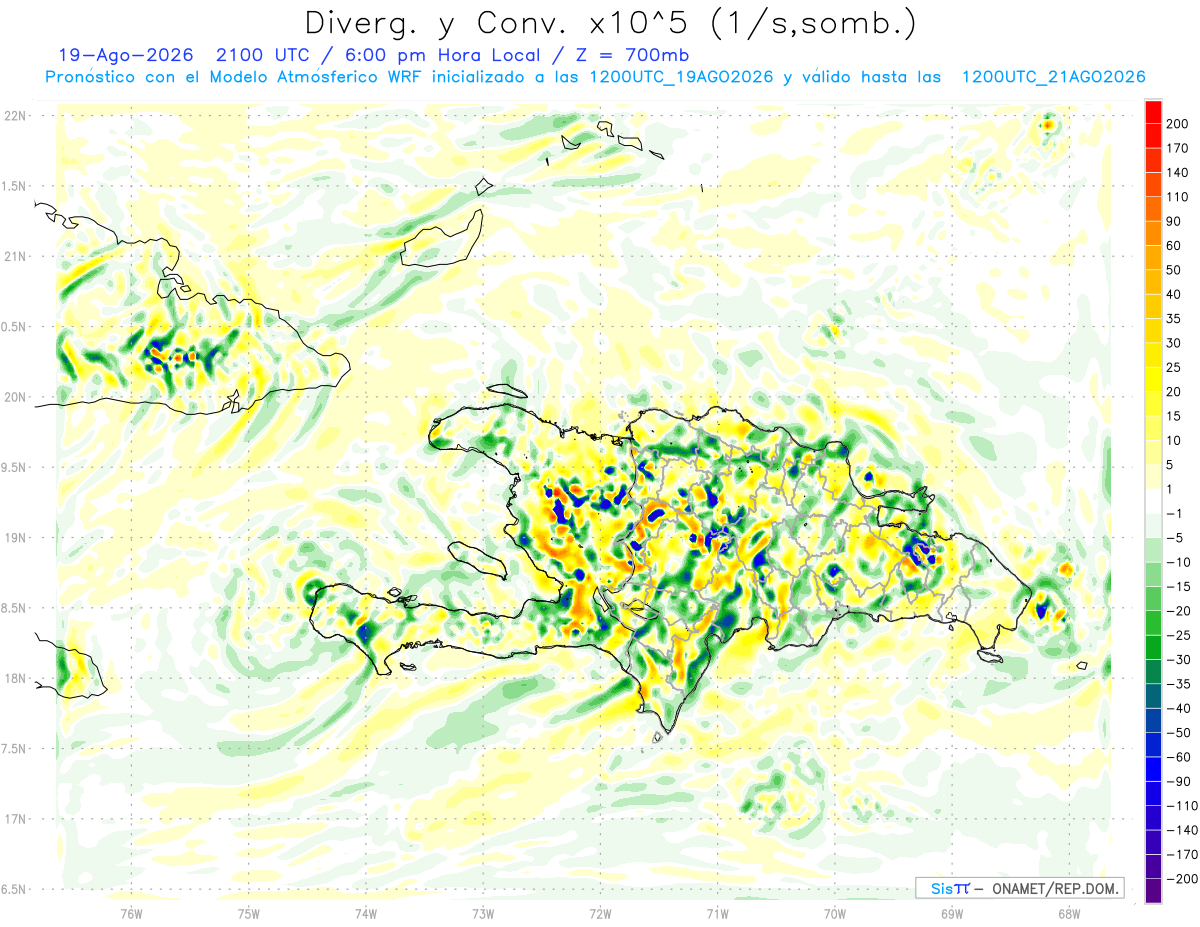Click the colorbar value '200' at the top
The width and height of the screenshot is (1200, 927).
click(x=1179, y=124)
